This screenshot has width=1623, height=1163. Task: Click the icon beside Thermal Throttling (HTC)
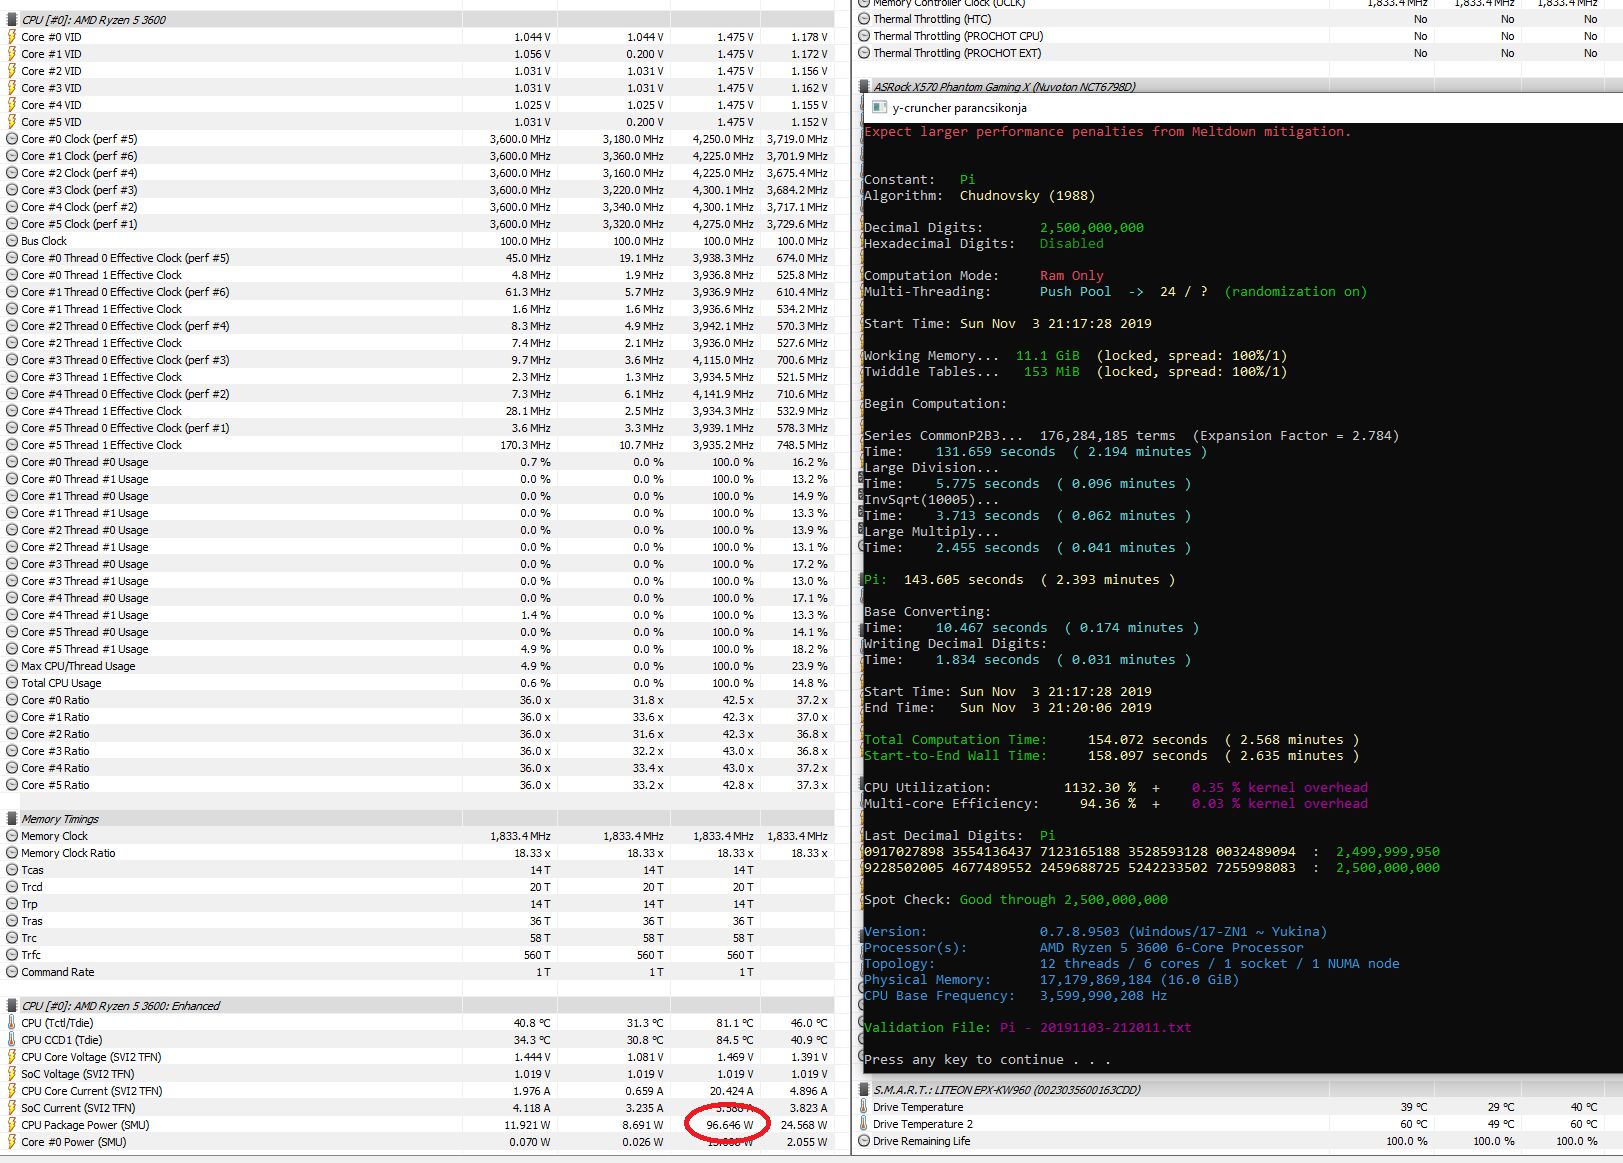click(x=864, y=19)
